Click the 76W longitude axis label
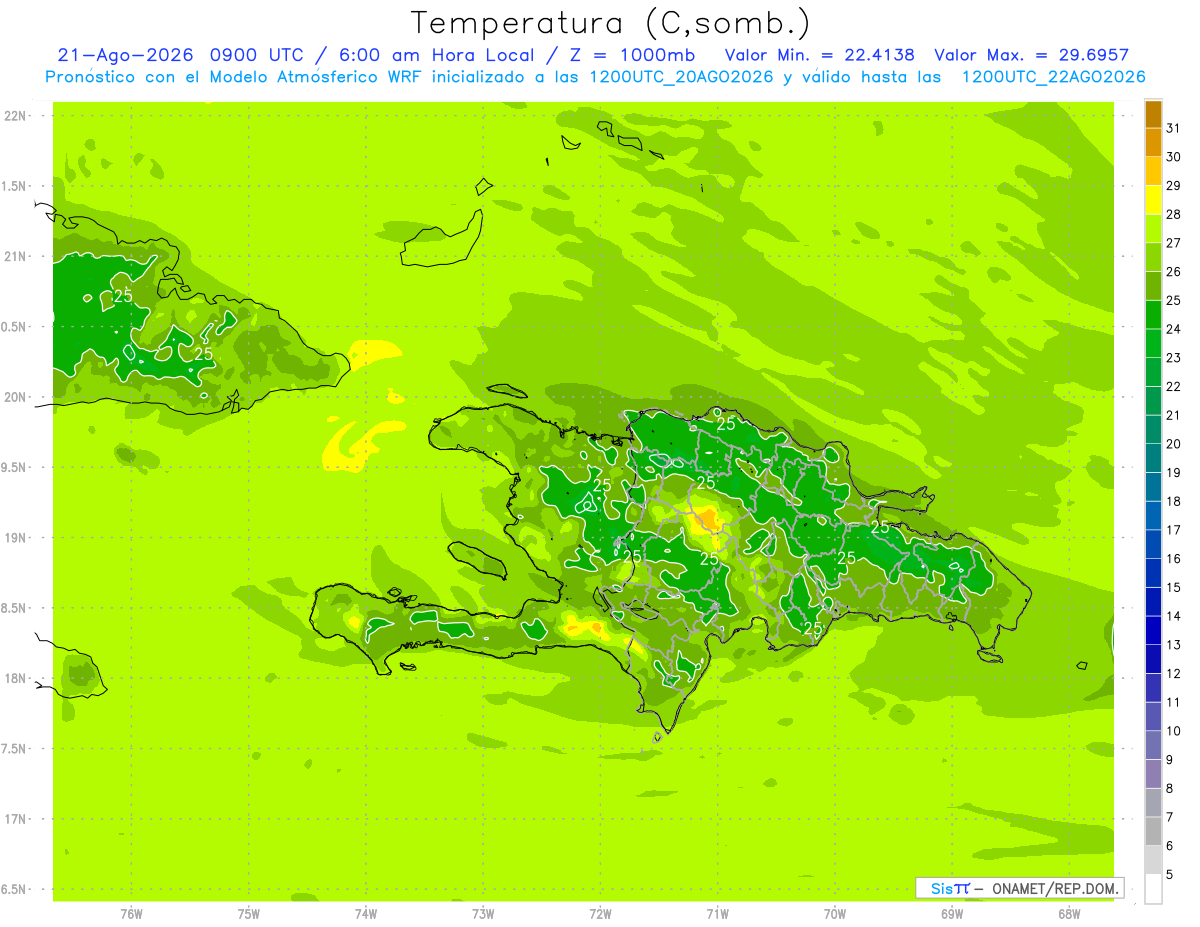Viewport: 1200px width, 927px height. click(131, 914)
